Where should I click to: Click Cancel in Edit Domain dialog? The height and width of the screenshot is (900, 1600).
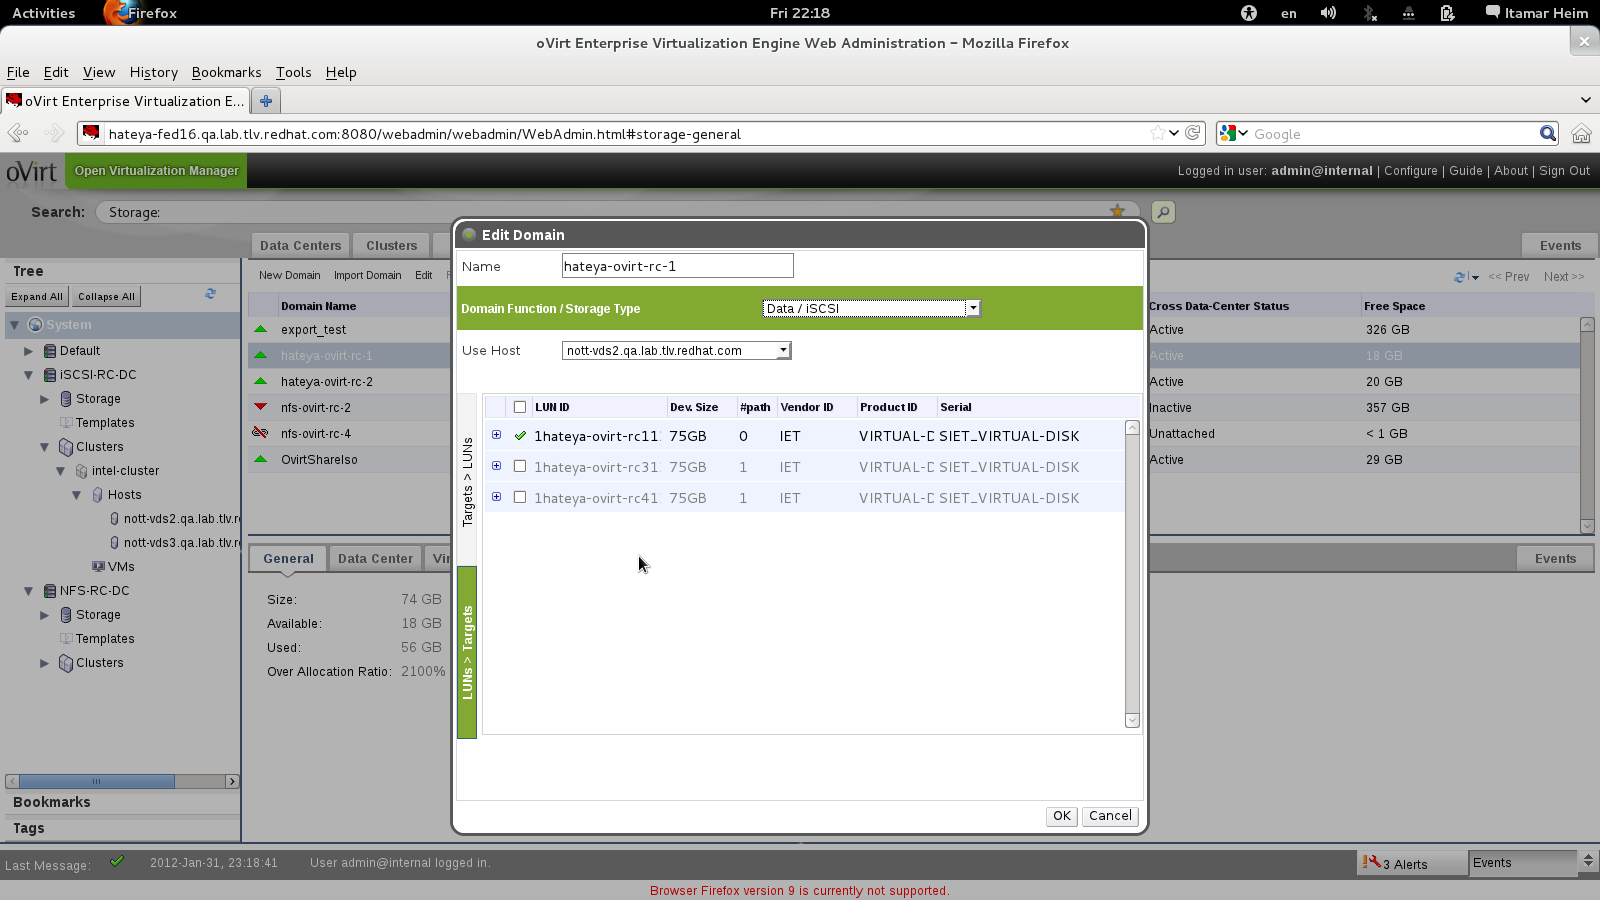coord(1110,816)
